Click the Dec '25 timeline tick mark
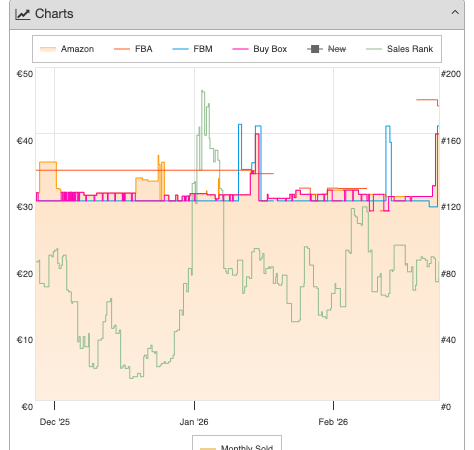 tap(54, 405)
